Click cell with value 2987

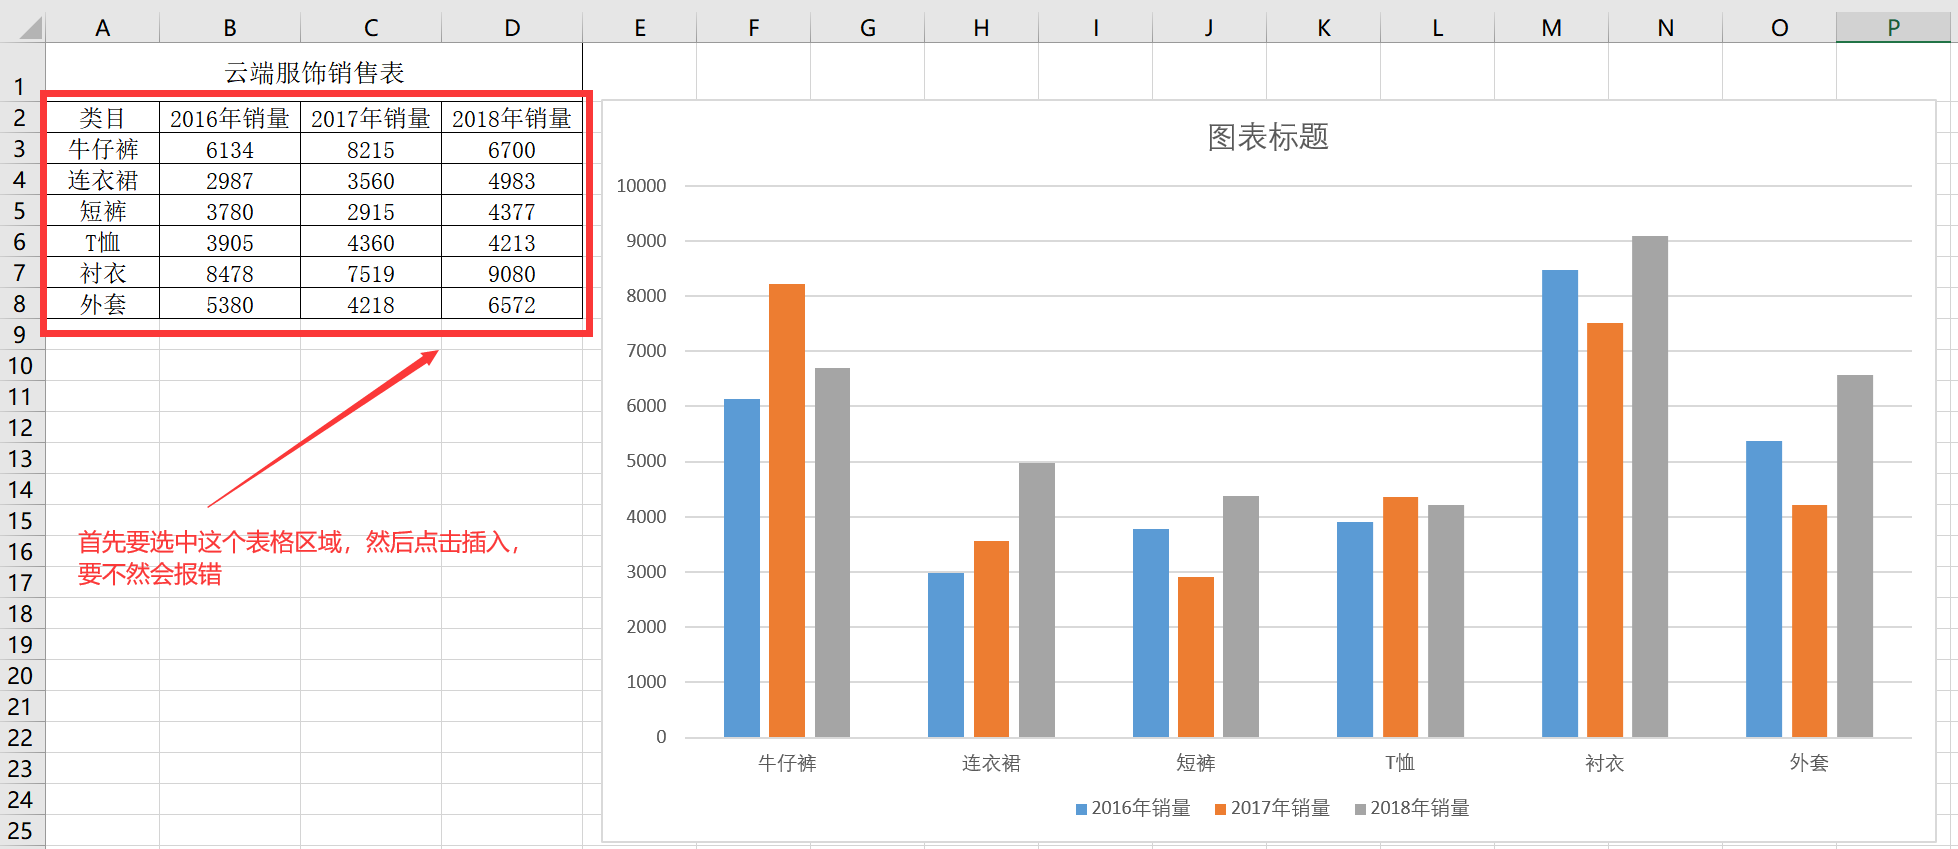pos(230,180)
